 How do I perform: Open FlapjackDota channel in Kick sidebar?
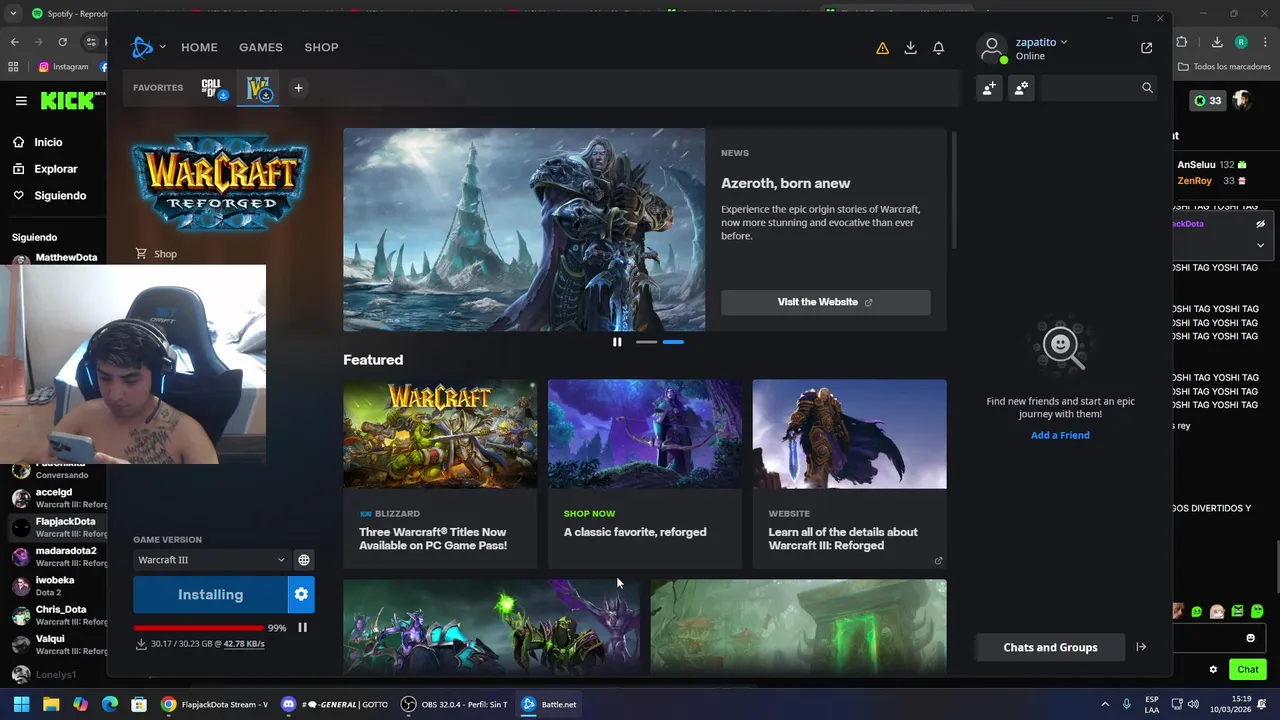pyautogui.click(x=57, y=527)
